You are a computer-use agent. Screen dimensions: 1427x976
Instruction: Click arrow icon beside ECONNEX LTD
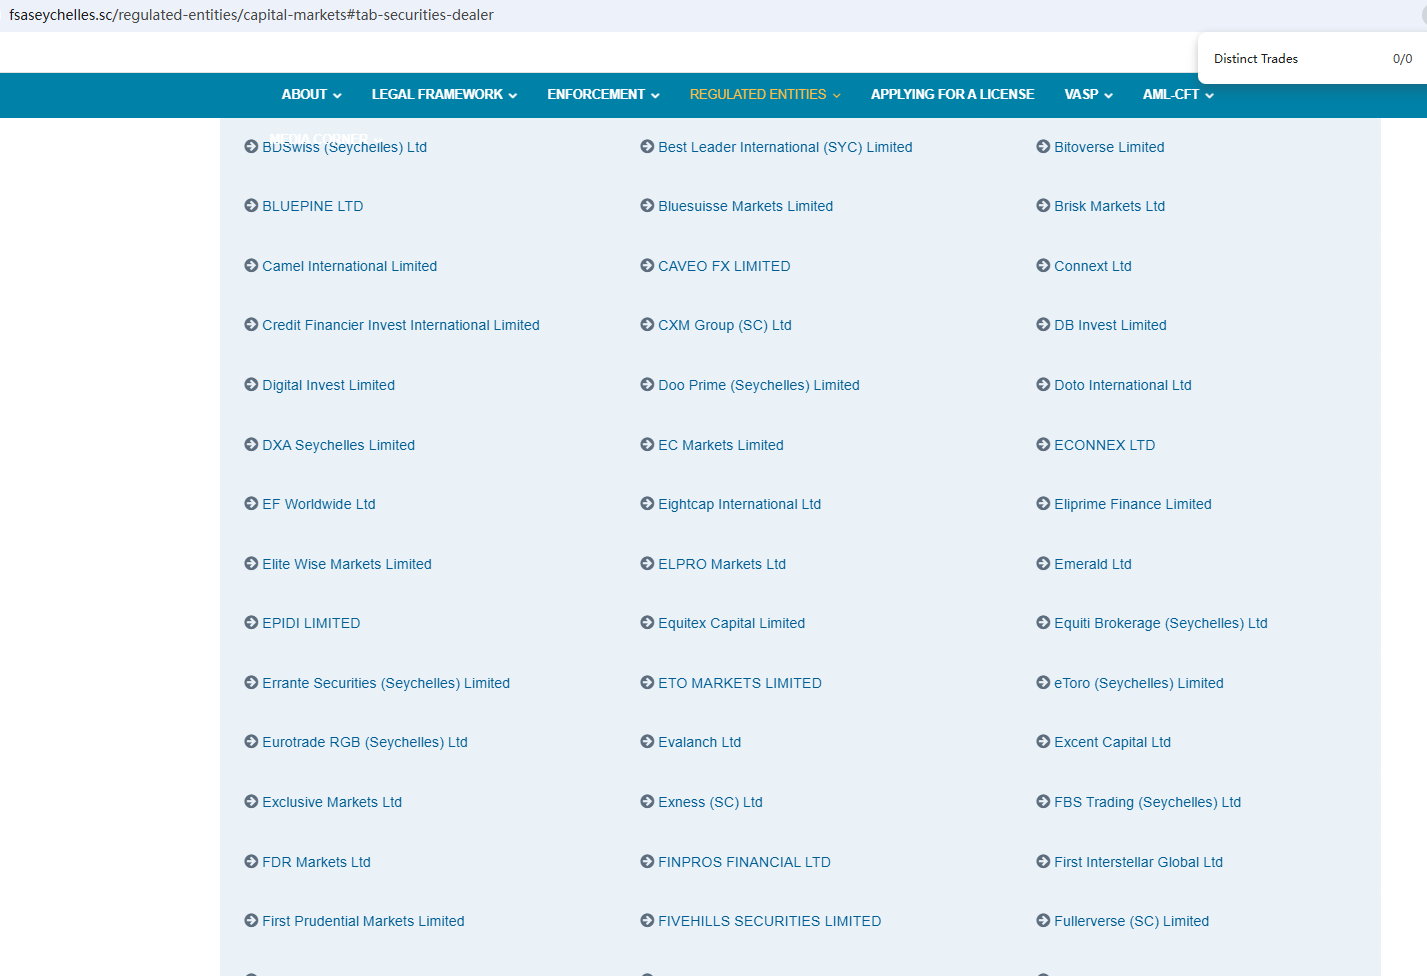(1043, 445)
